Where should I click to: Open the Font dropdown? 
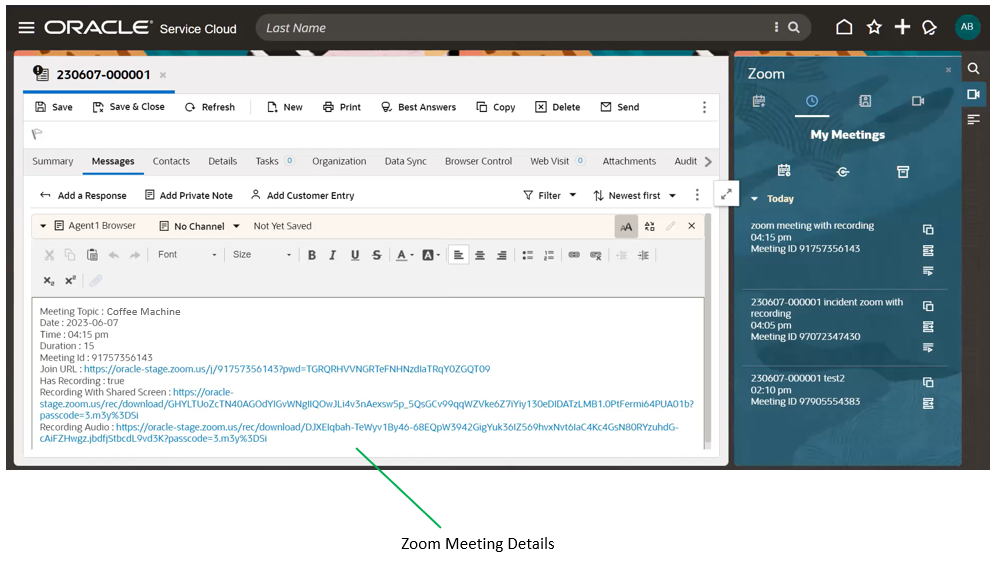click(x=187, y=255)
